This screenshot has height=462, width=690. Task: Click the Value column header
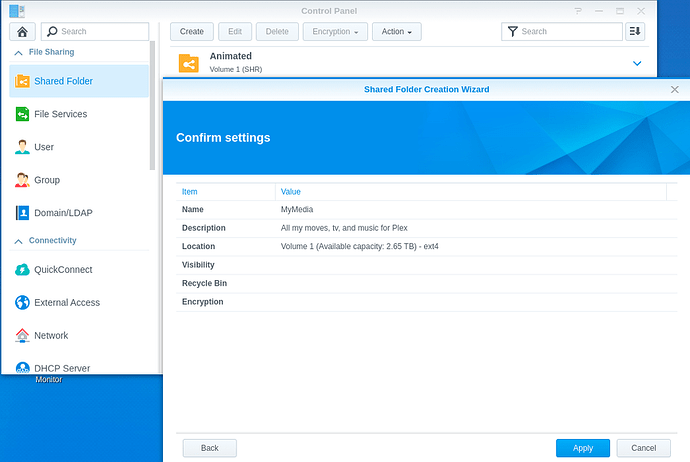click(x=471, y=192)
